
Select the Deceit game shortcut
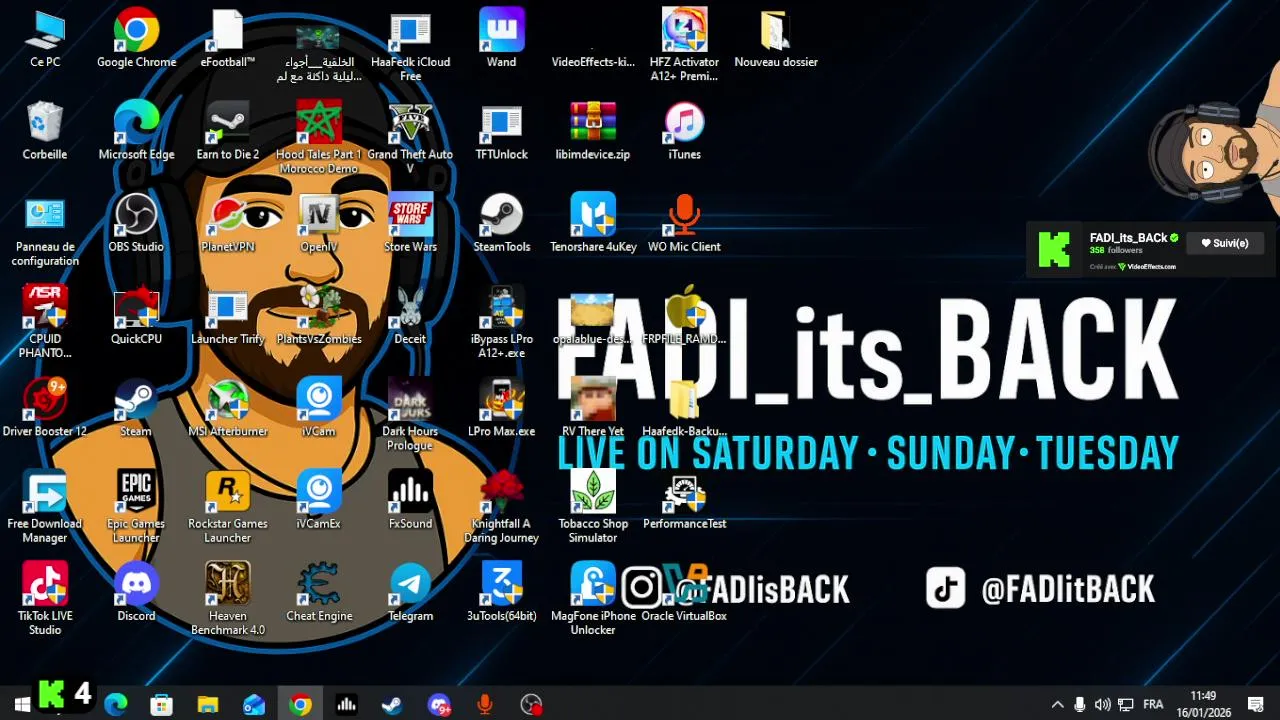[x=410, y=317]
